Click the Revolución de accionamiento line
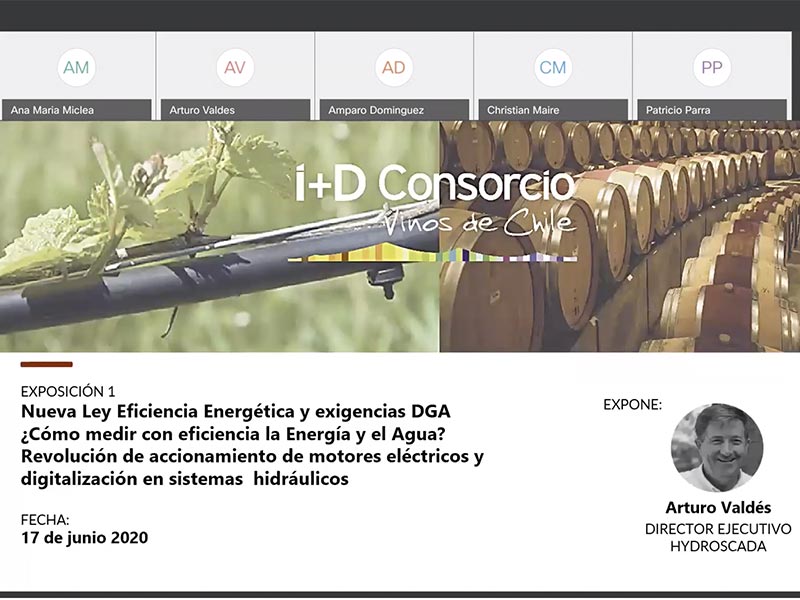The width and height of the screenshot is (800, 600). click(252, 456)
